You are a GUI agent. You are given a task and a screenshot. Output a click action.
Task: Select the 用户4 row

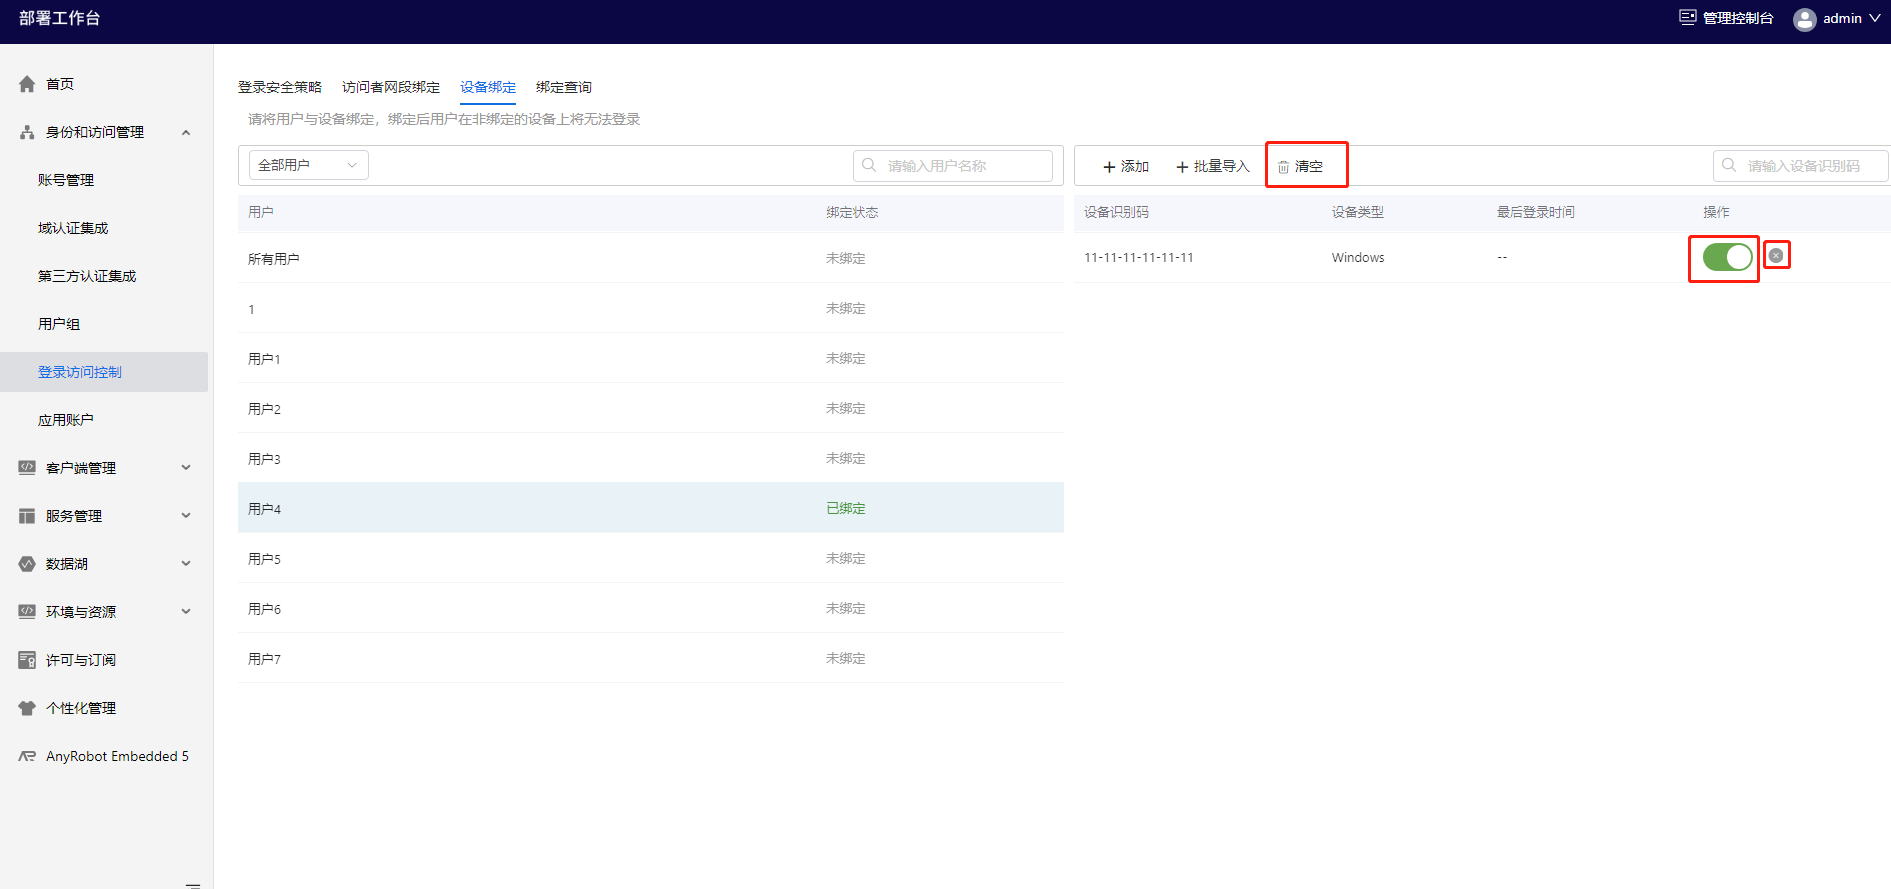[651, 508]
